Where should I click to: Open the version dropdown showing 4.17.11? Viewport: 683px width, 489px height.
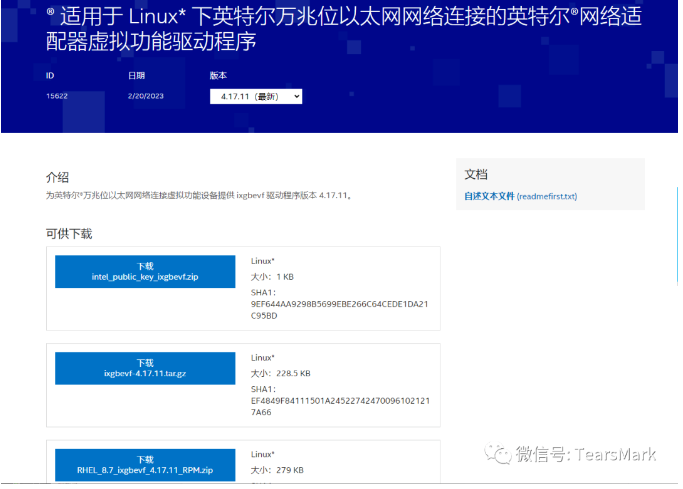(256, 97)
